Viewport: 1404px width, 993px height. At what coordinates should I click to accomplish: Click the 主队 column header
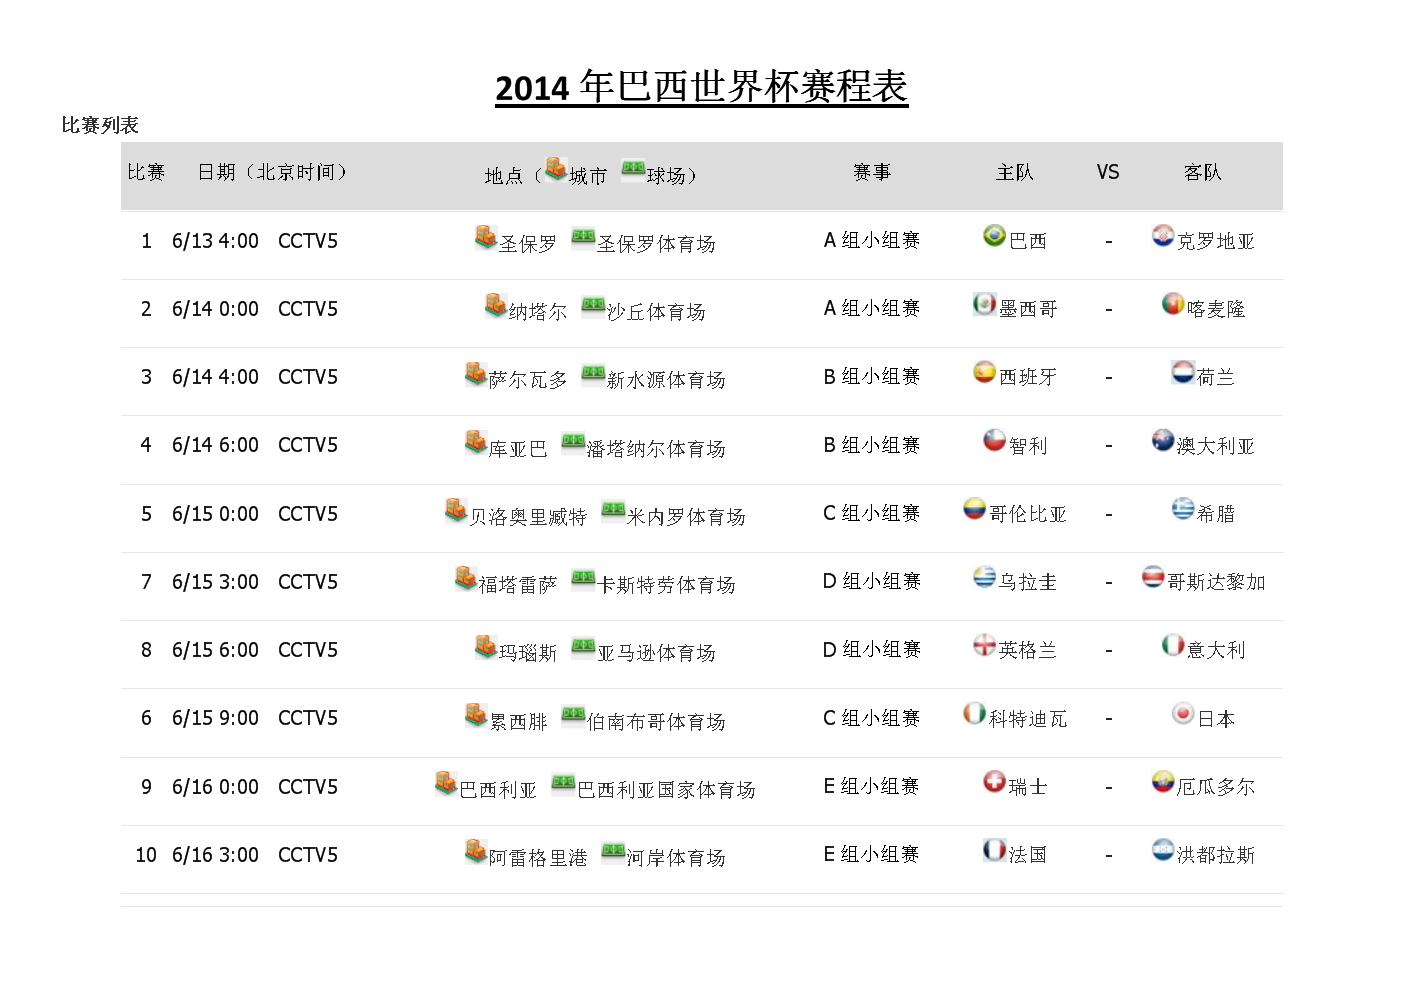click(1014, 172)
